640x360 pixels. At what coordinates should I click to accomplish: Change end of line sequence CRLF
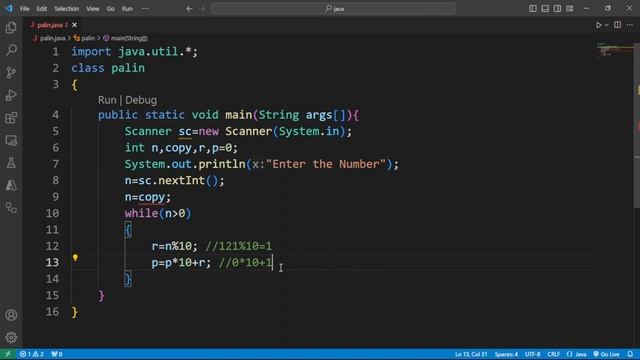pos(553,354)
